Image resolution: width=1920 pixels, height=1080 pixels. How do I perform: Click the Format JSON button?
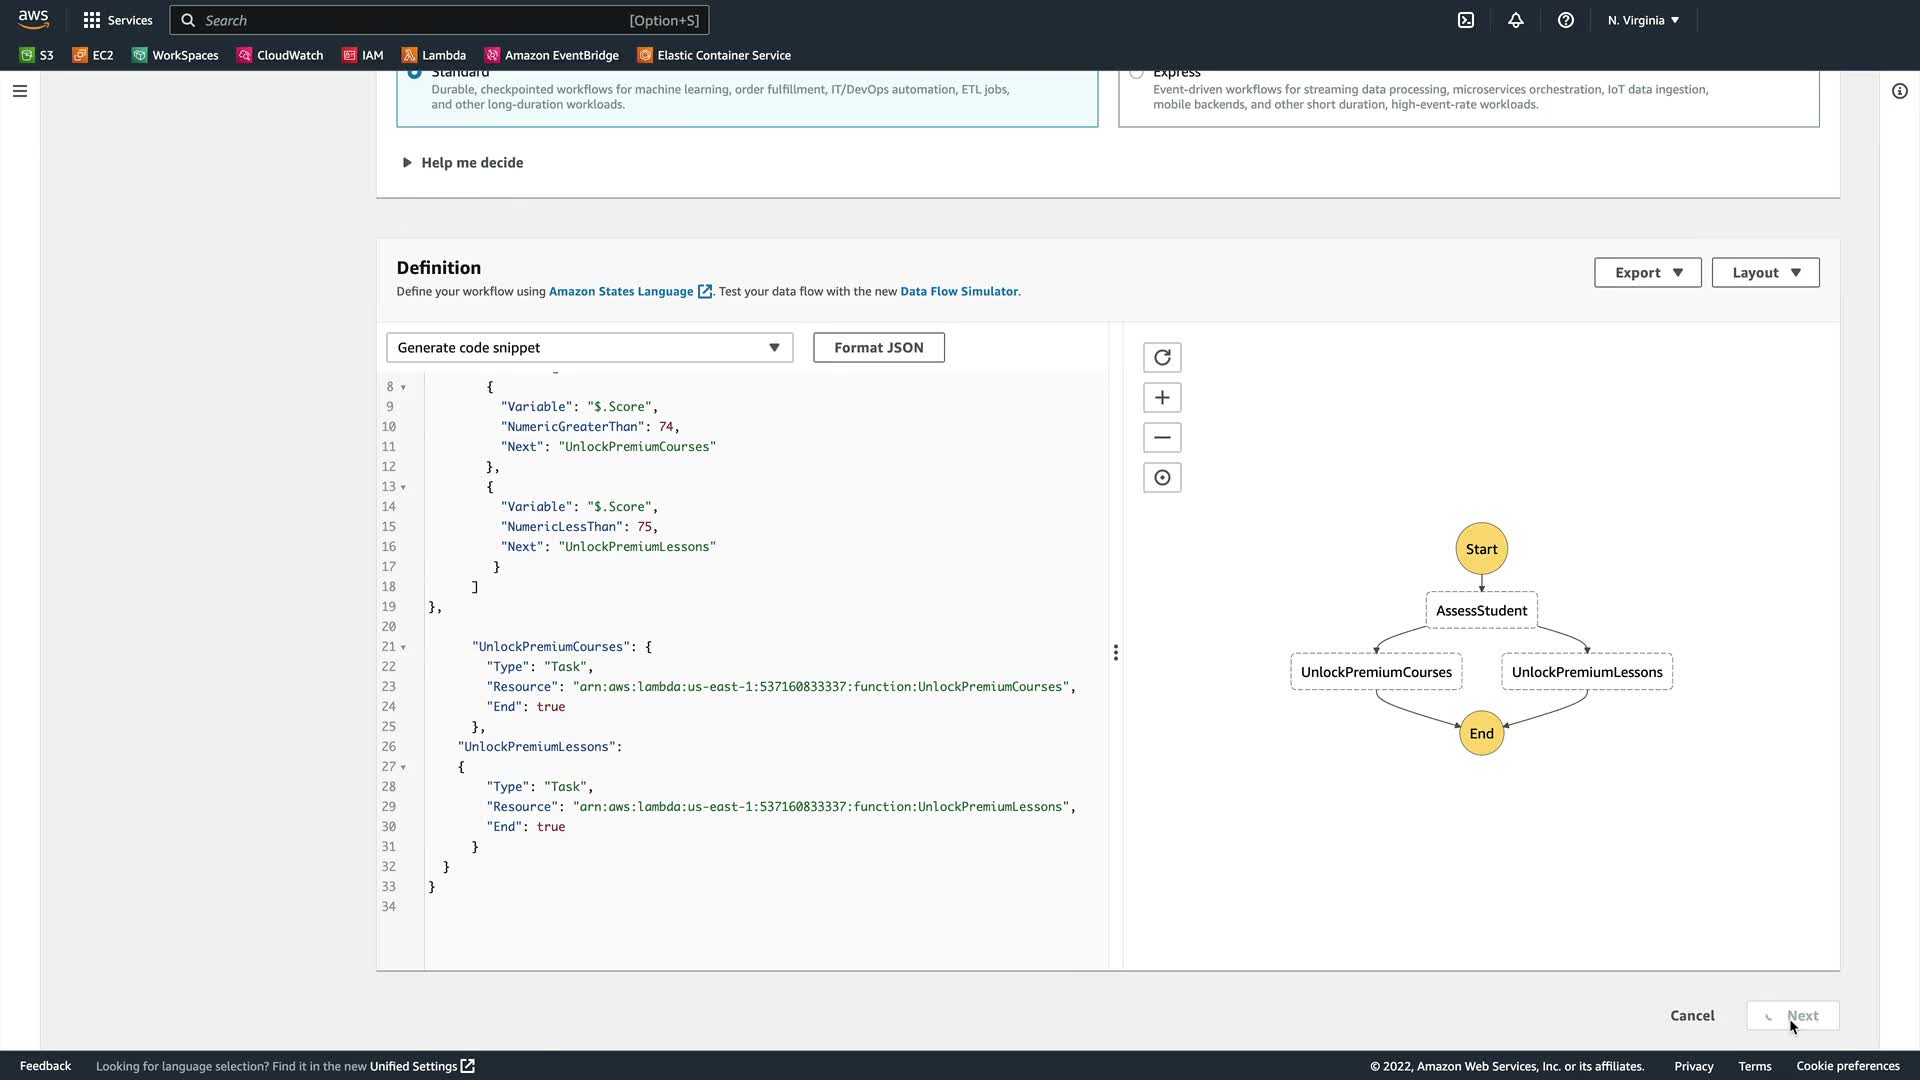point(878,348)
